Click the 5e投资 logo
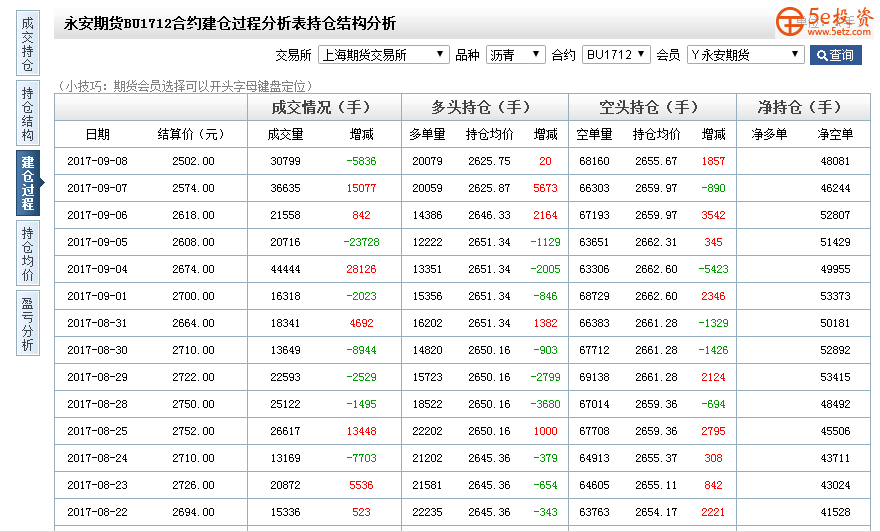Screen dimensions: 880x532 coord(823,22)
